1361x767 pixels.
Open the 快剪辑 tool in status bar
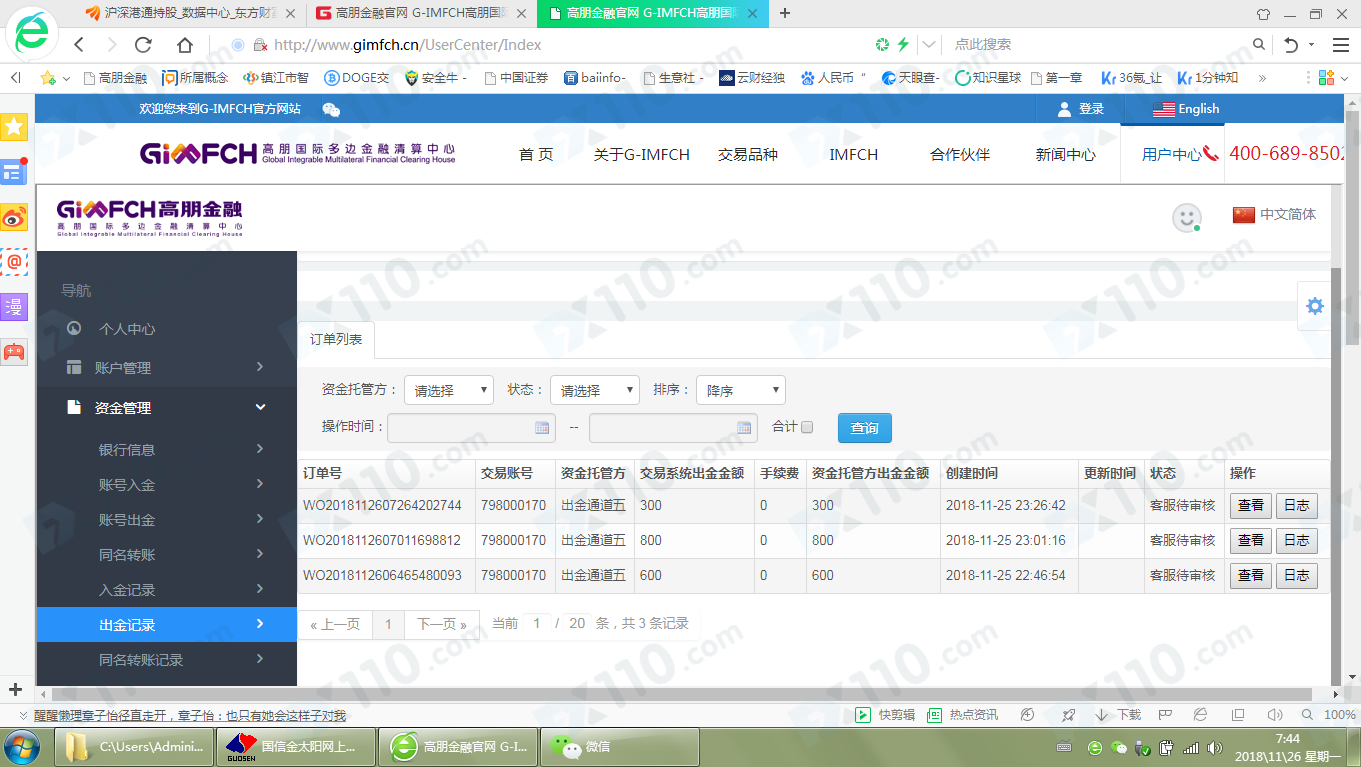[887, 715]
